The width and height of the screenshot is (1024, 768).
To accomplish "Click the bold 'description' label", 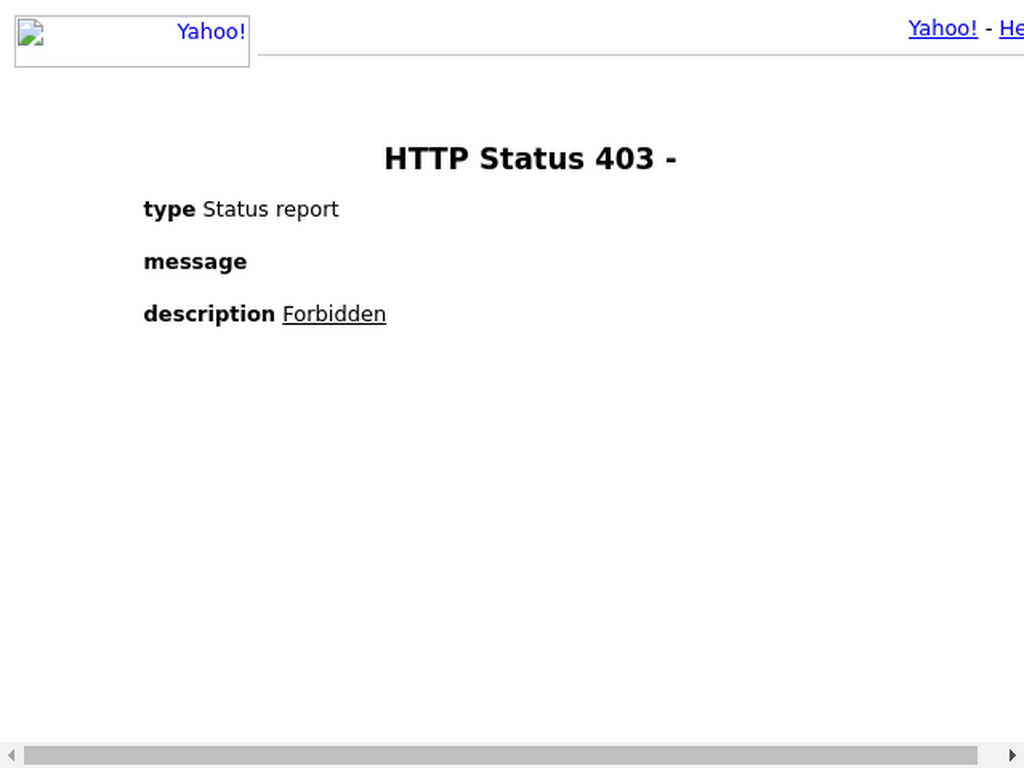I will click(x=209, y=314).
